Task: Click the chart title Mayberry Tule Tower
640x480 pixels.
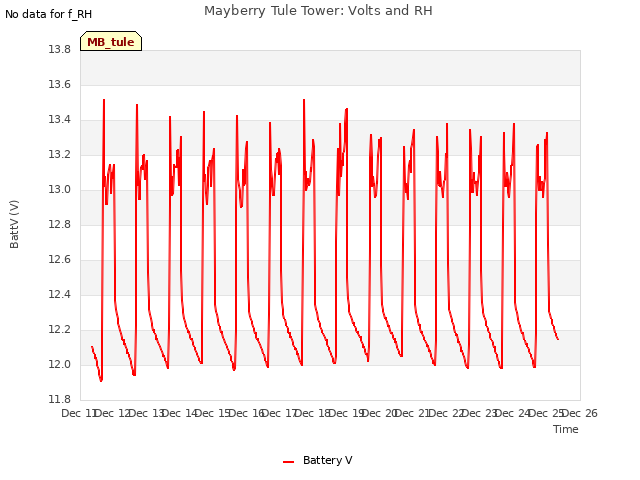Action: [x=318, y=11]
